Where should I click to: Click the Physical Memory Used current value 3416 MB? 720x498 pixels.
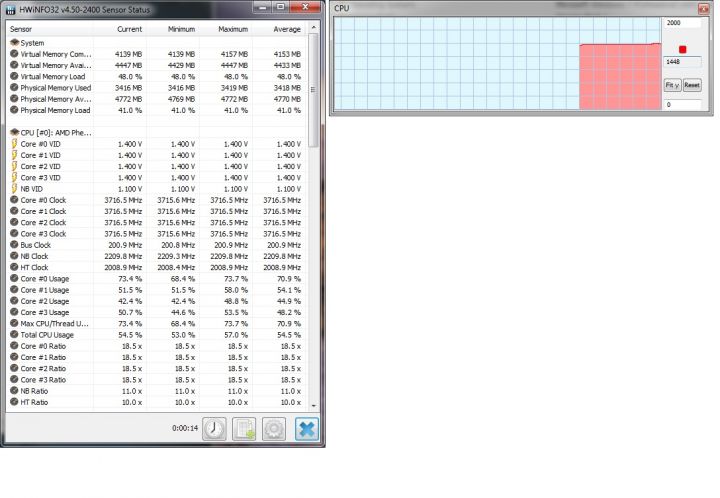tap(128, 88)
